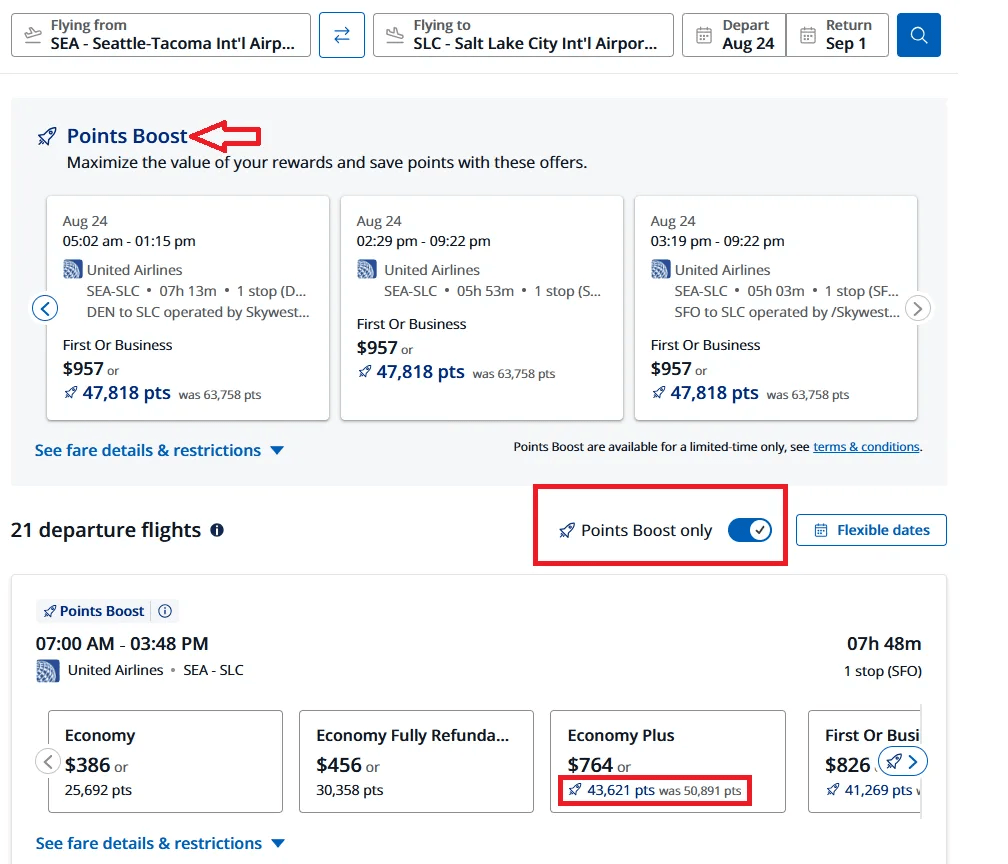Click the Points Boost badge info icon

coord(166,611)
